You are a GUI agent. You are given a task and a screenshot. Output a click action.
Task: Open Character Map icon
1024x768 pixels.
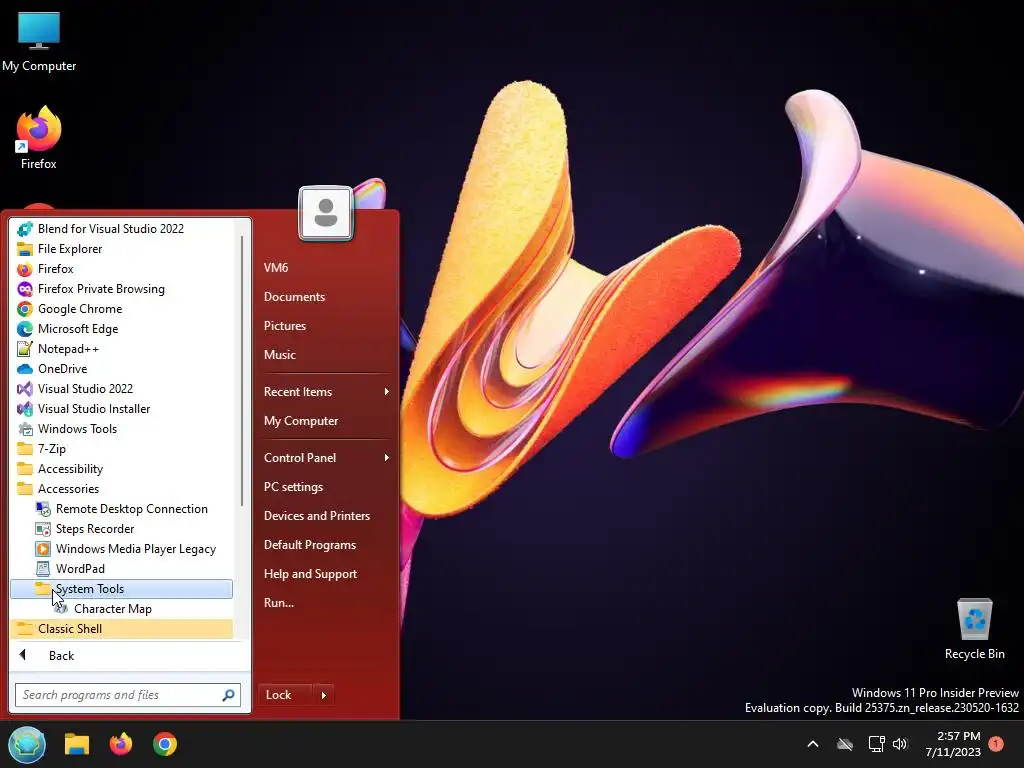click(61, 609)
